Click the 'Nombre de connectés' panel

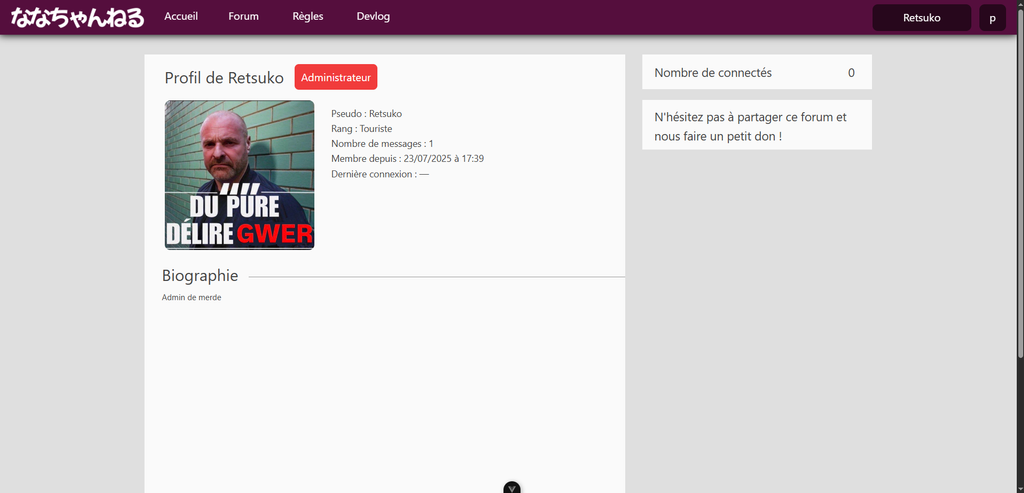click(x=756, y=73)
